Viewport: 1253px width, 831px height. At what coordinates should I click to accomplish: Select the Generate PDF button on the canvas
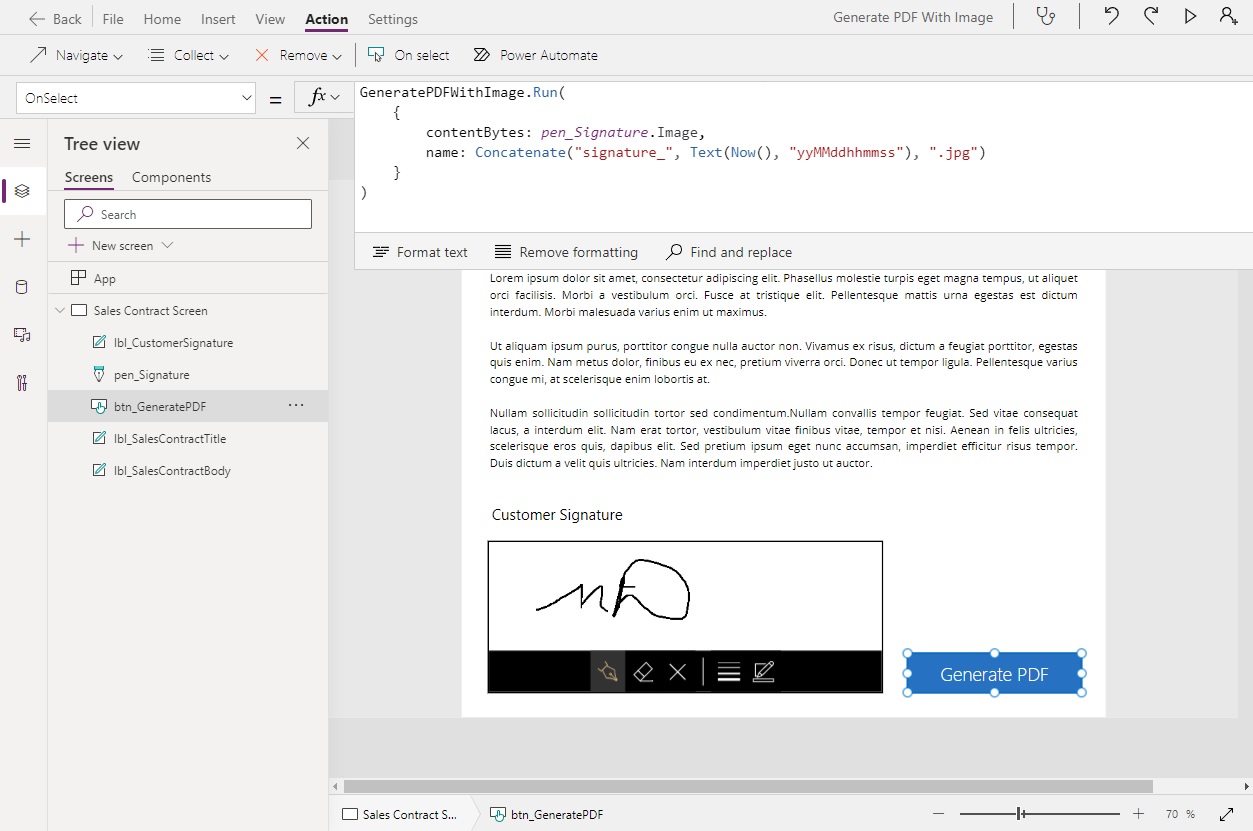pyautogui.click(x=993, y=673)
